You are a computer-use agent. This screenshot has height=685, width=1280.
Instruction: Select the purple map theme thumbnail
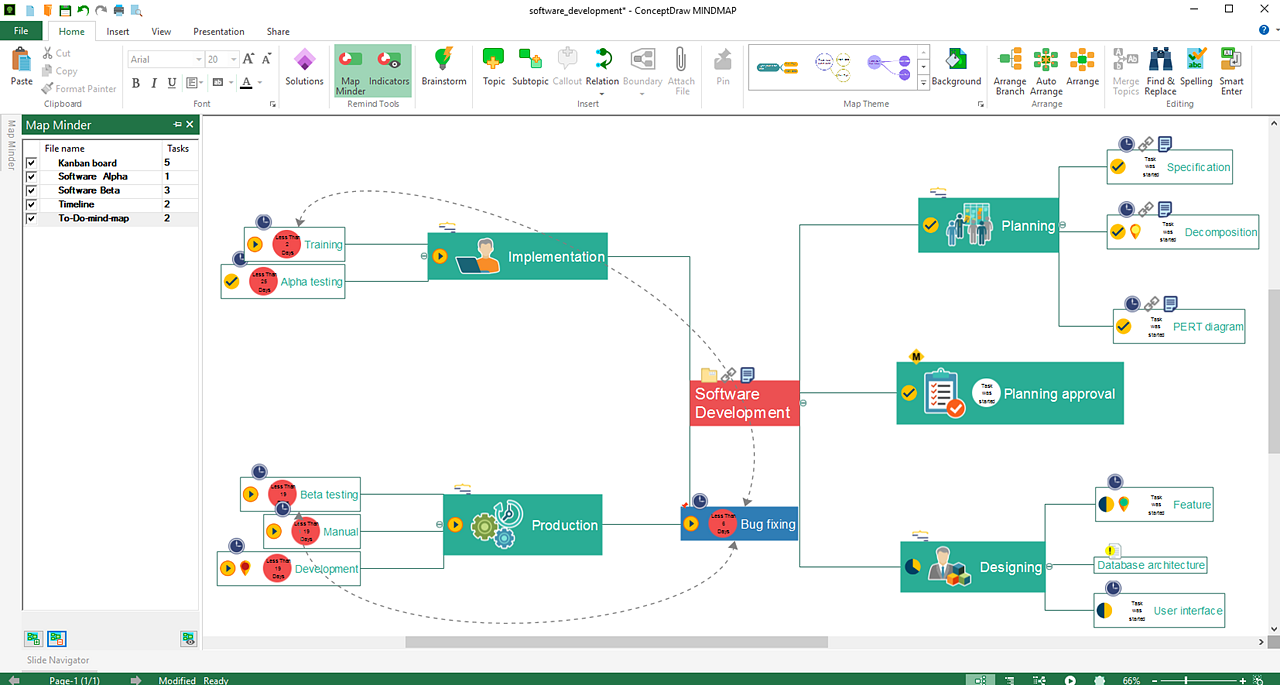pos(889,67)
